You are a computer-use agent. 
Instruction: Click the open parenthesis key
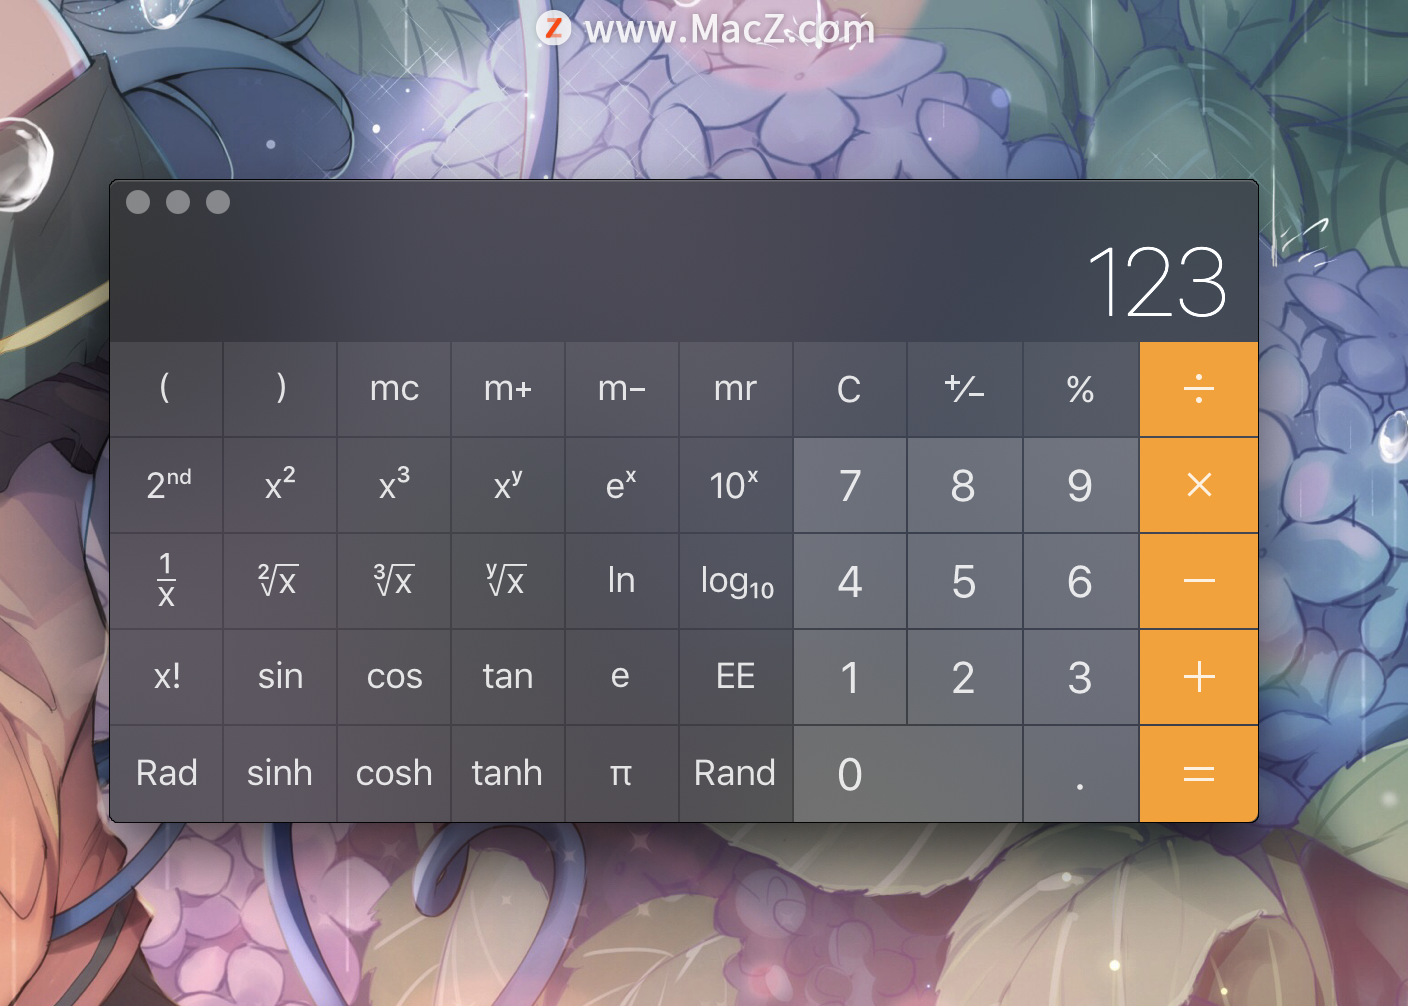click(x=166, y=389)
